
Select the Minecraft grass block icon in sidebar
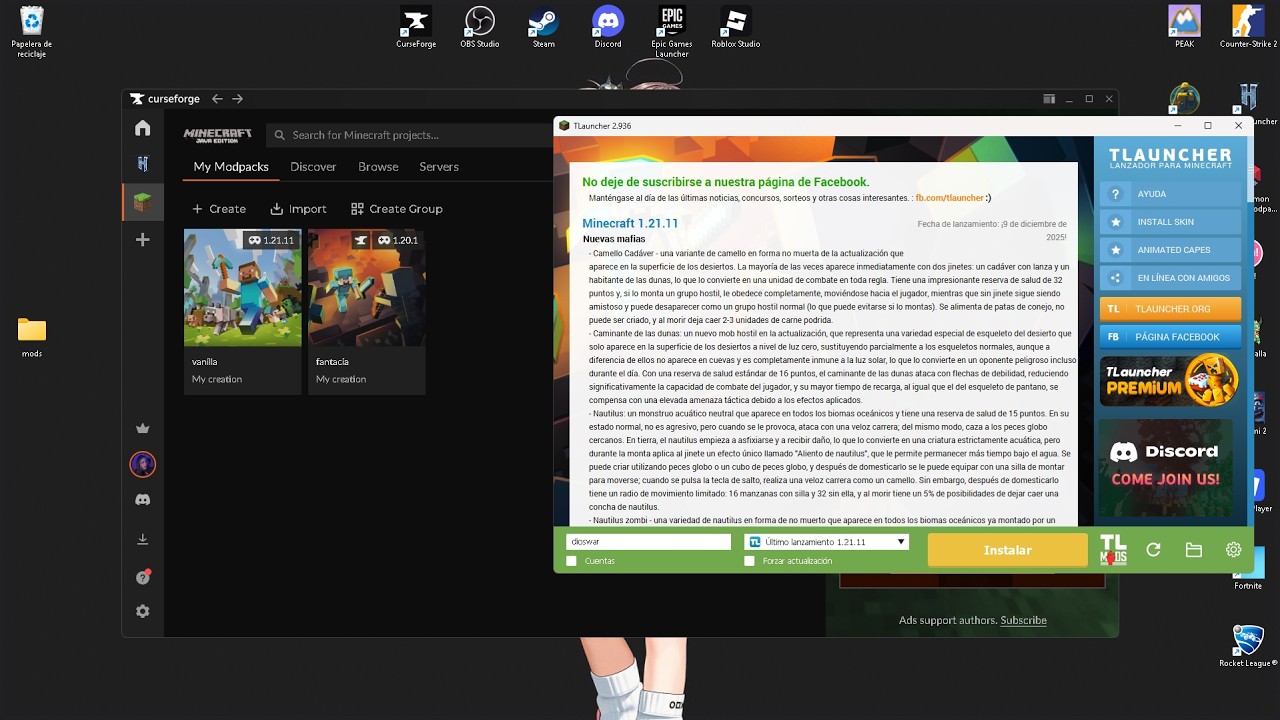143,202
